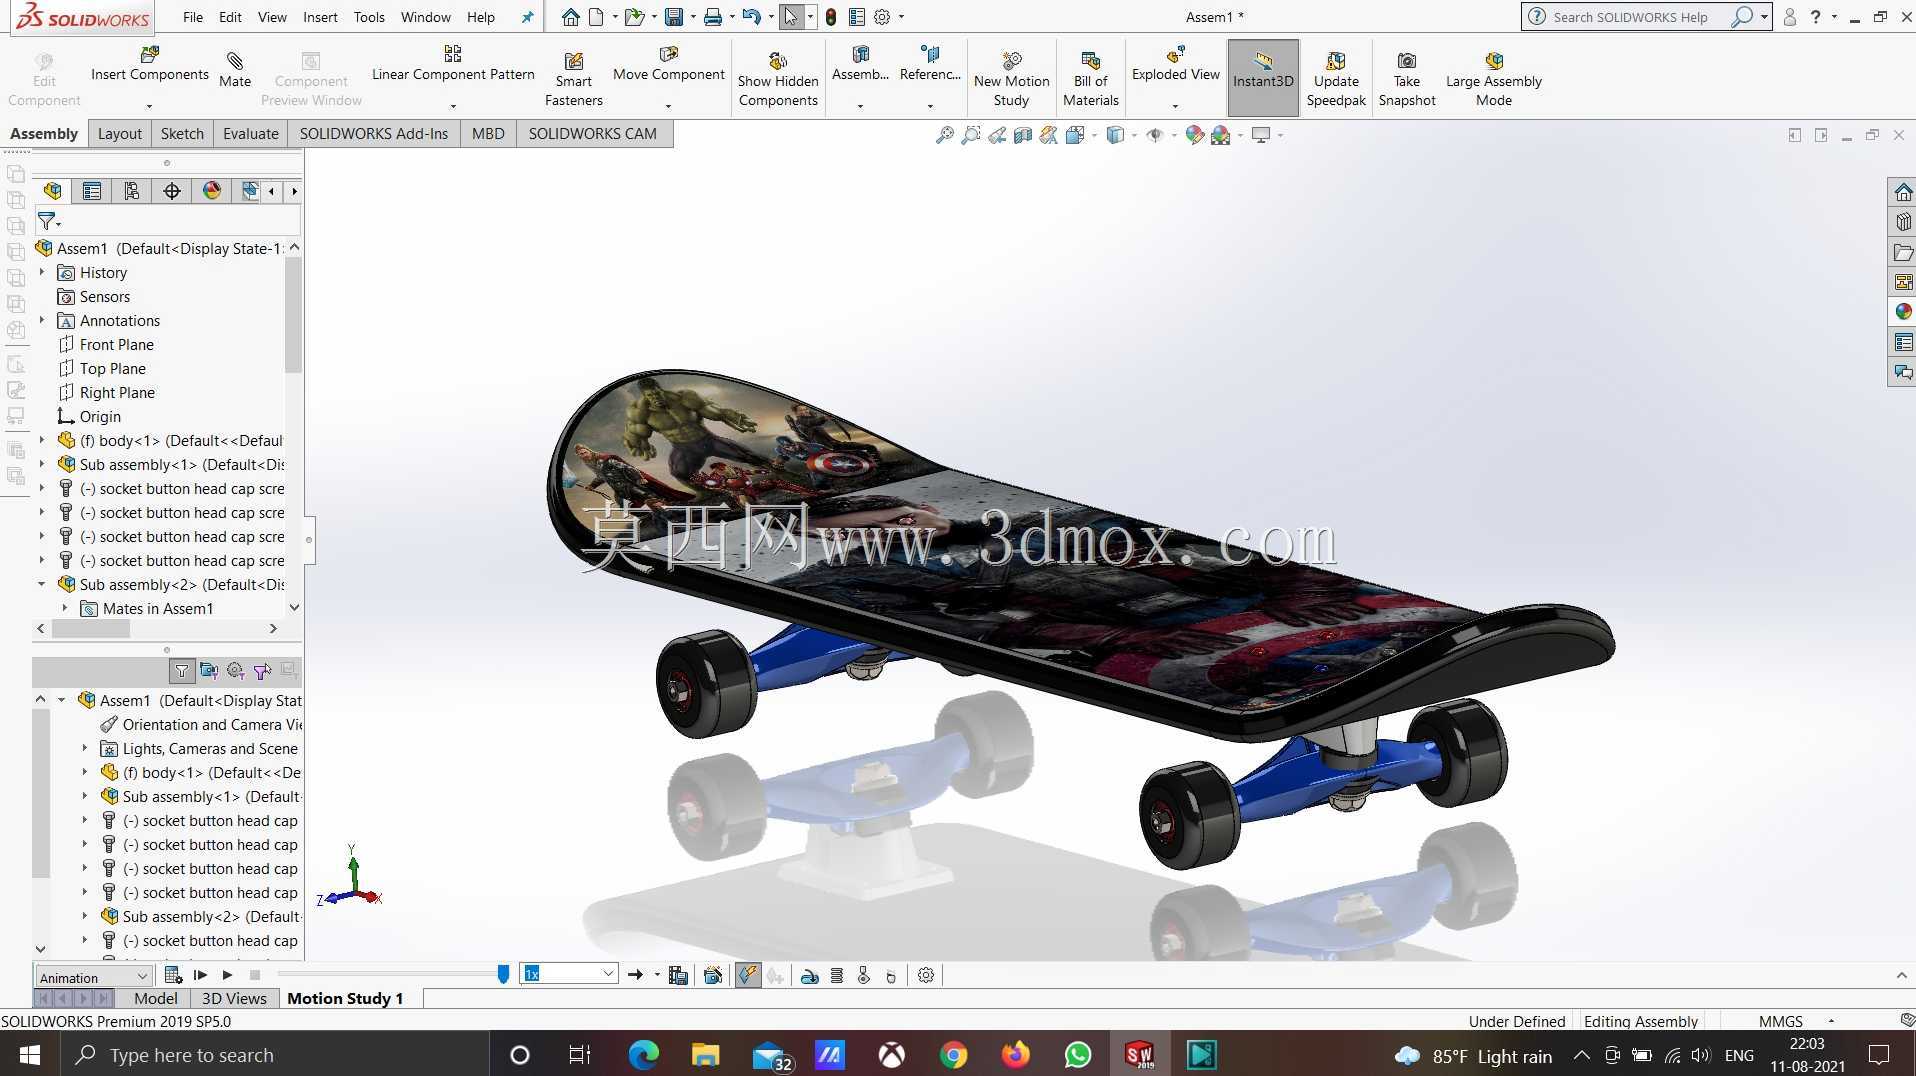Open the Insert menu
Viewport: 1916px width, 1076px height.
[x=320, y=17]
